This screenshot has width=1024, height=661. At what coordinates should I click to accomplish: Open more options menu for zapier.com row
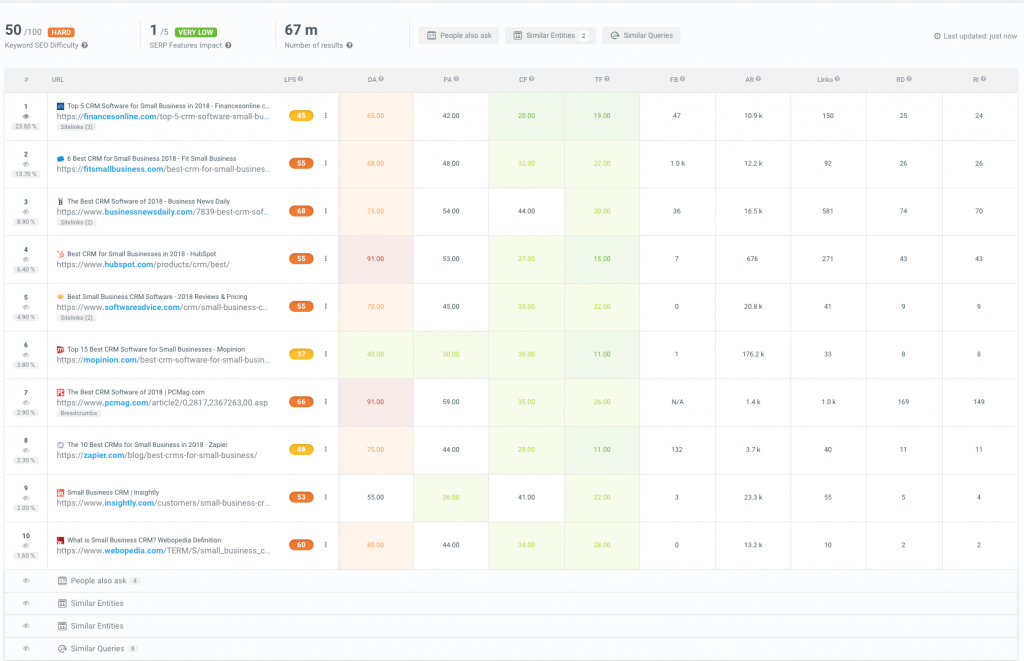pyautogui.click(x=325, y=449)
